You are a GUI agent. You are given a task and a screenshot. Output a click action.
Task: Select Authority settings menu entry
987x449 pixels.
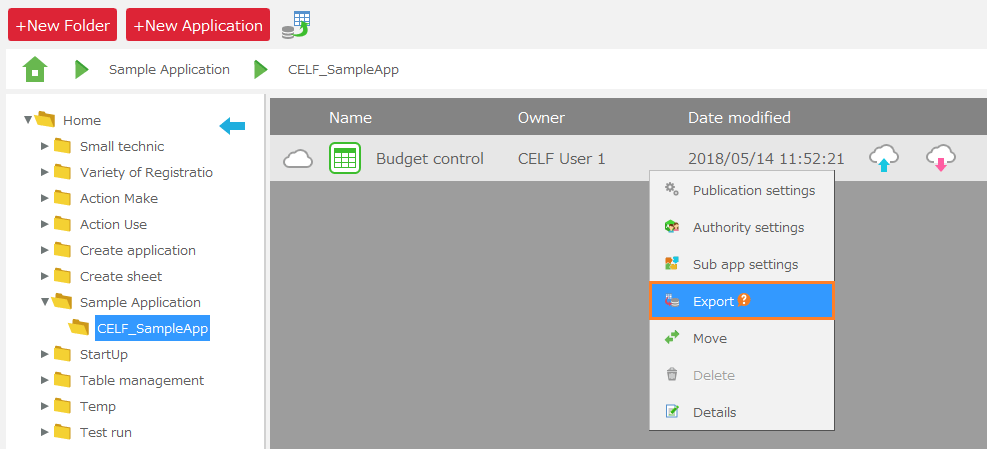pyautogui.click(x=748, y=227)
